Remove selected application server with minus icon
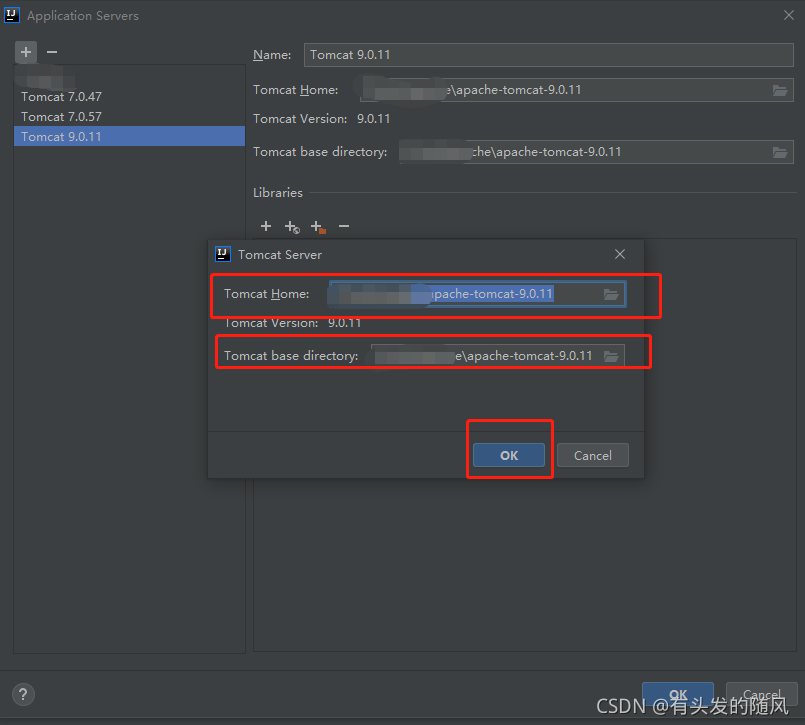 [x=52, y=52]
